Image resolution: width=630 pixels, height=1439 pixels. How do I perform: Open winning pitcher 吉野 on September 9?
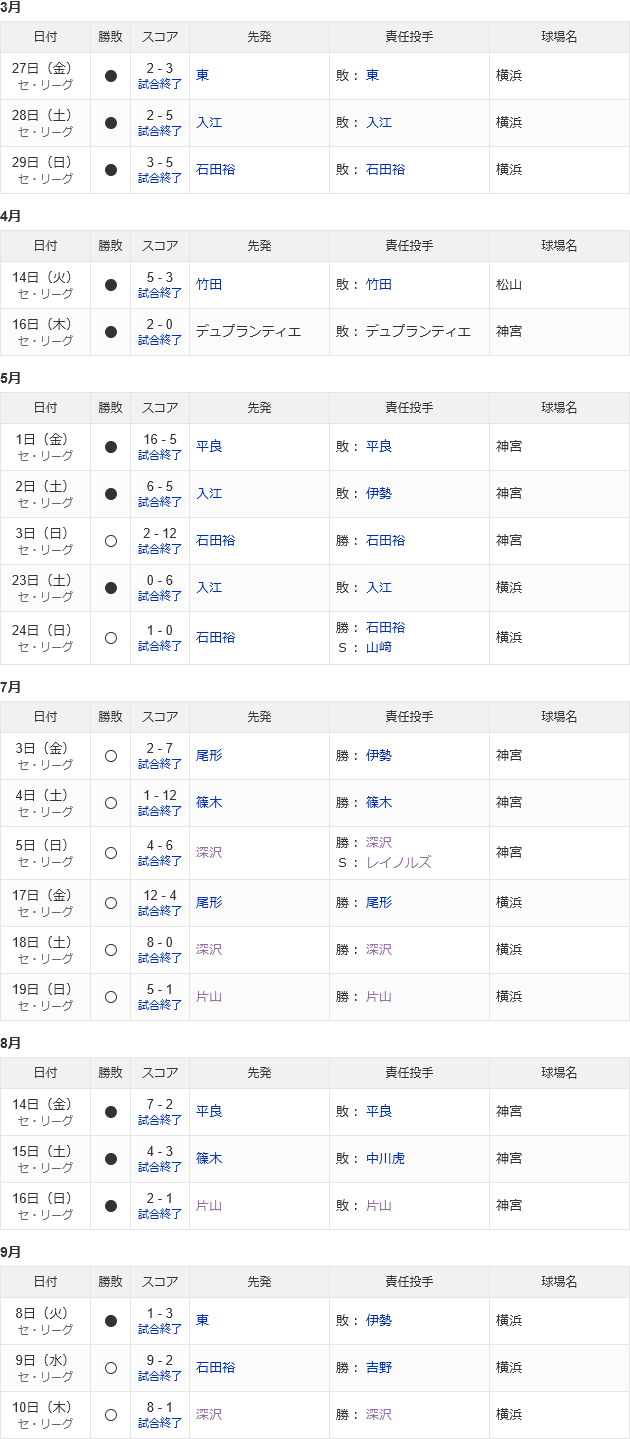tap(379, 1367)
